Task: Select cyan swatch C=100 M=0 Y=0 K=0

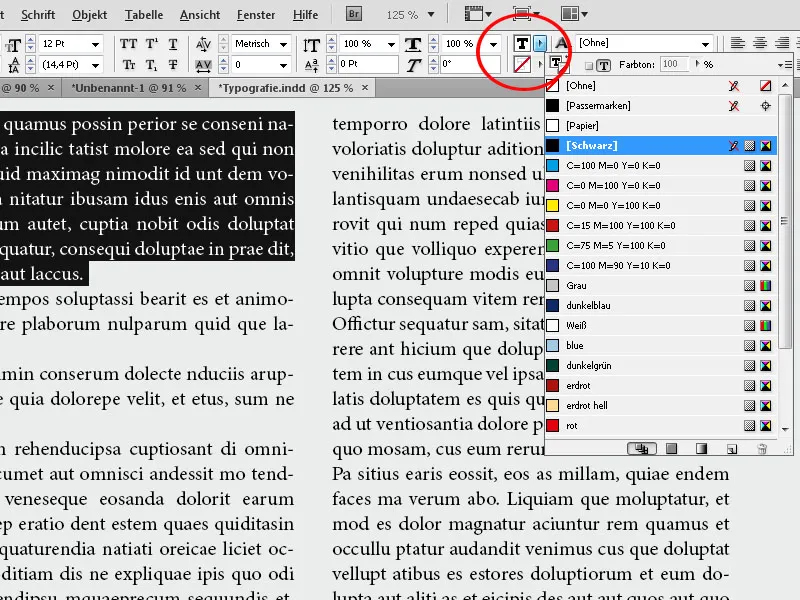Action: pyautogui.click(x=661, y=165)
